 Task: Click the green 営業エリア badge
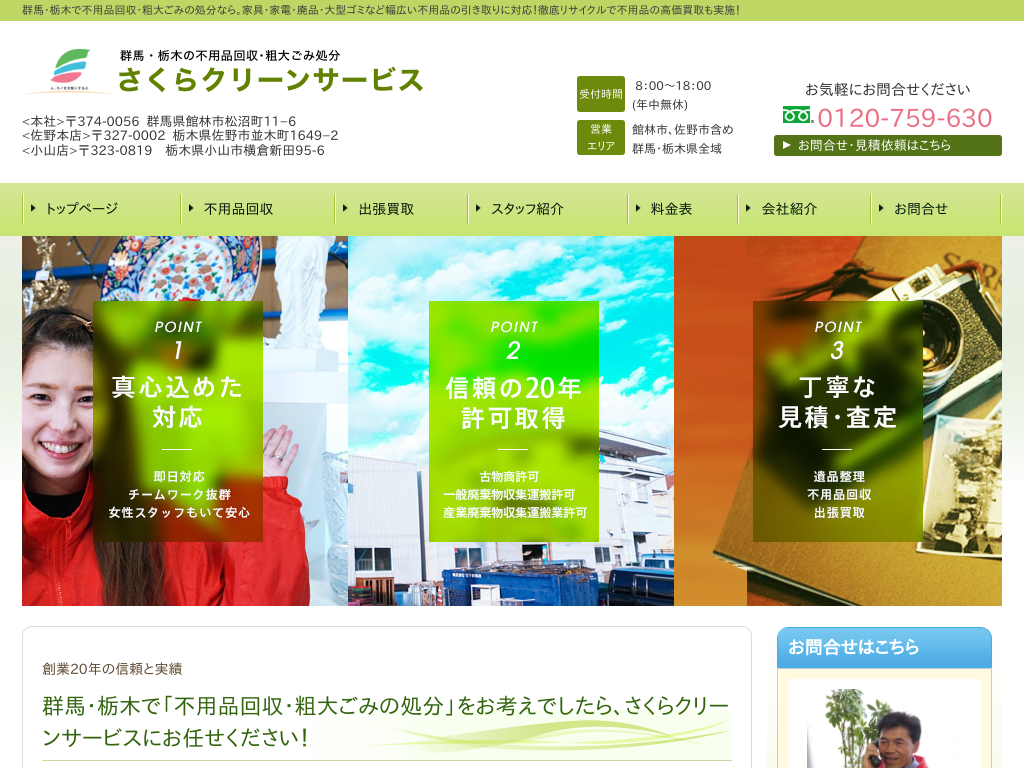pos(600,138)
